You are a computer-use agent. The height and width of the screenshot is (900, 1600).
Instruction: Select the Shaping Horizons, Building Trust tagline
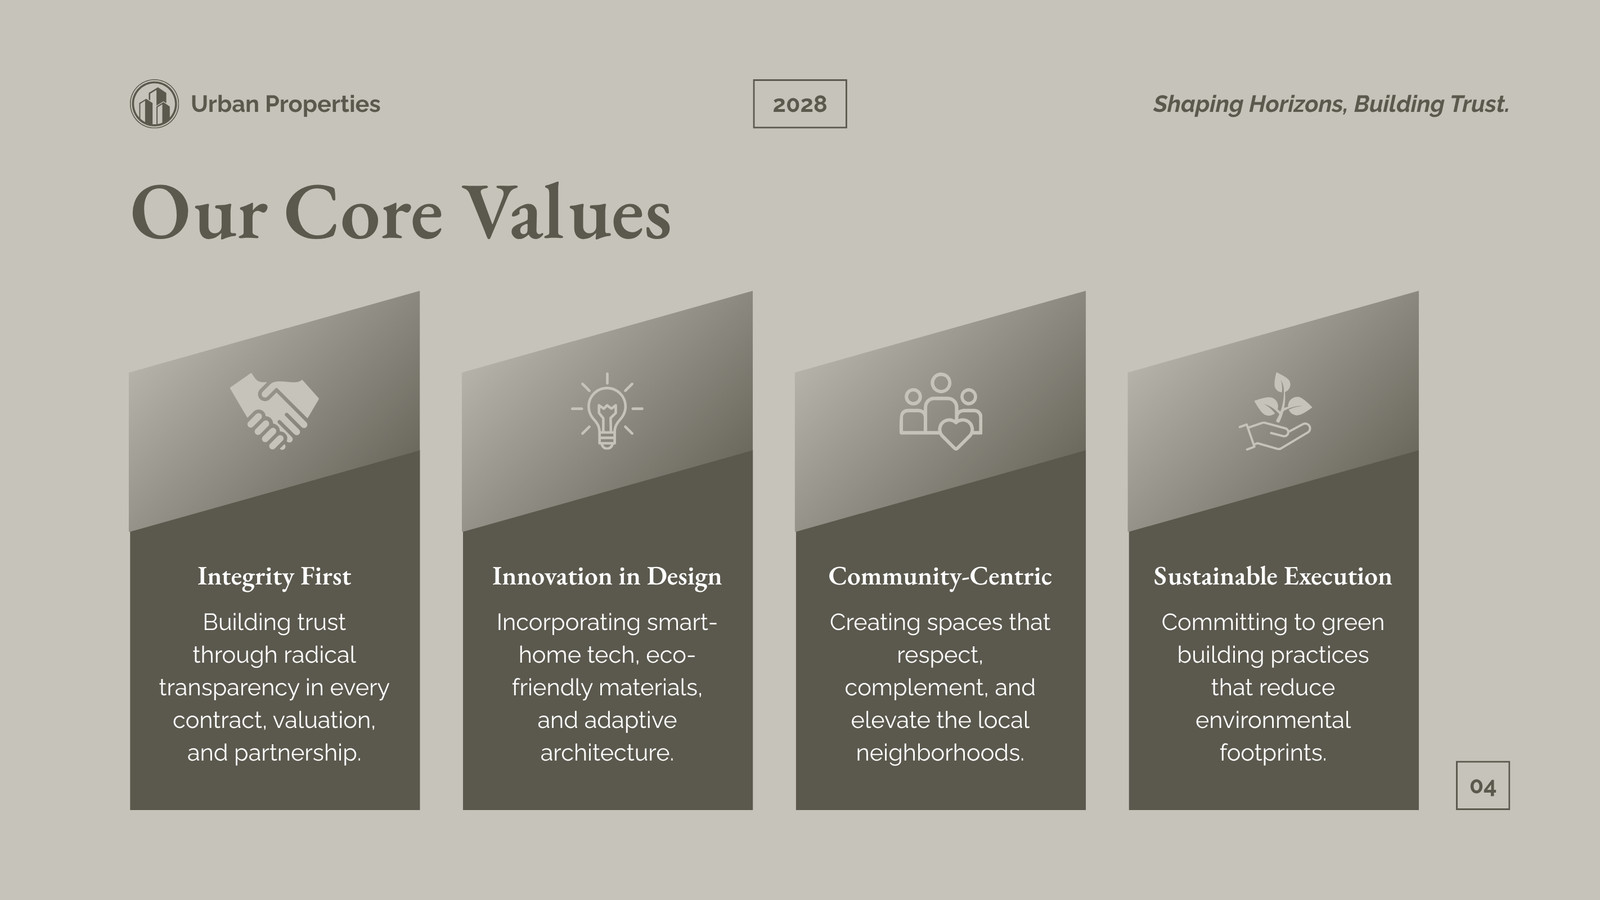pyautogui.click(x=1331, y=104)
